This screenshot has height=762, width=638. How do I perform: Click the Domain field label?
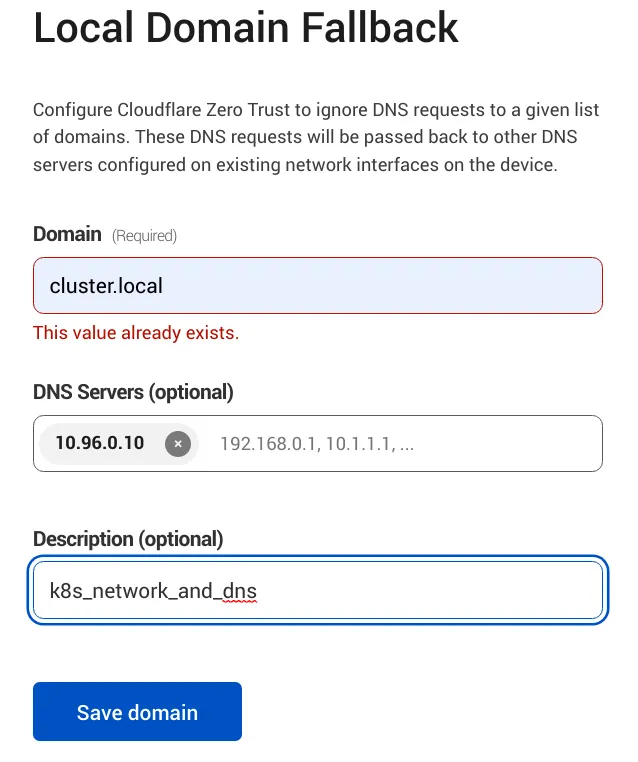point(67,234)
